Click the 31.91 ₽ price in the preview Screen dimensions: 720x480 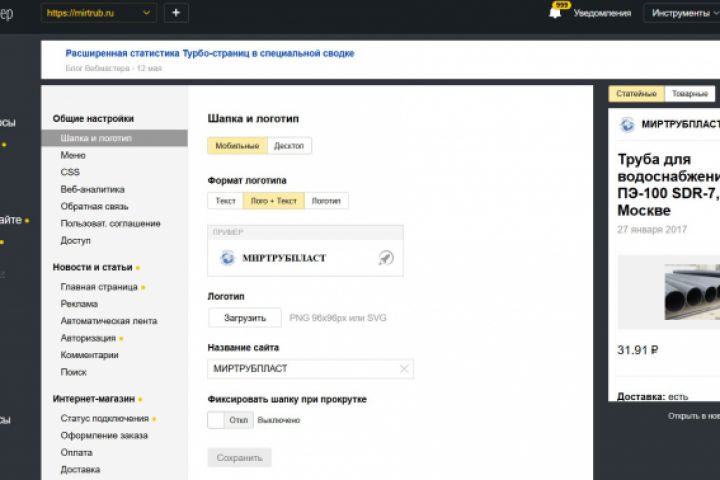(x=637, y=350)
